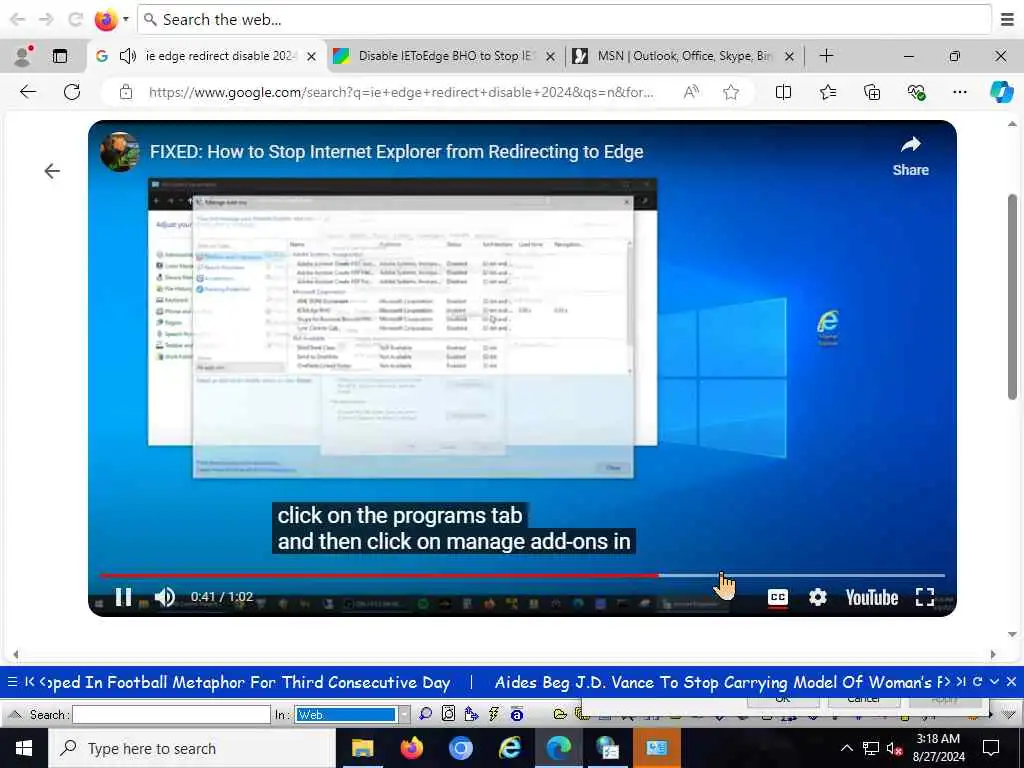Image resolution: width=1024 pixels, height=768 pixels.
Task: Share the YouTube video
Action: point(910,156)
